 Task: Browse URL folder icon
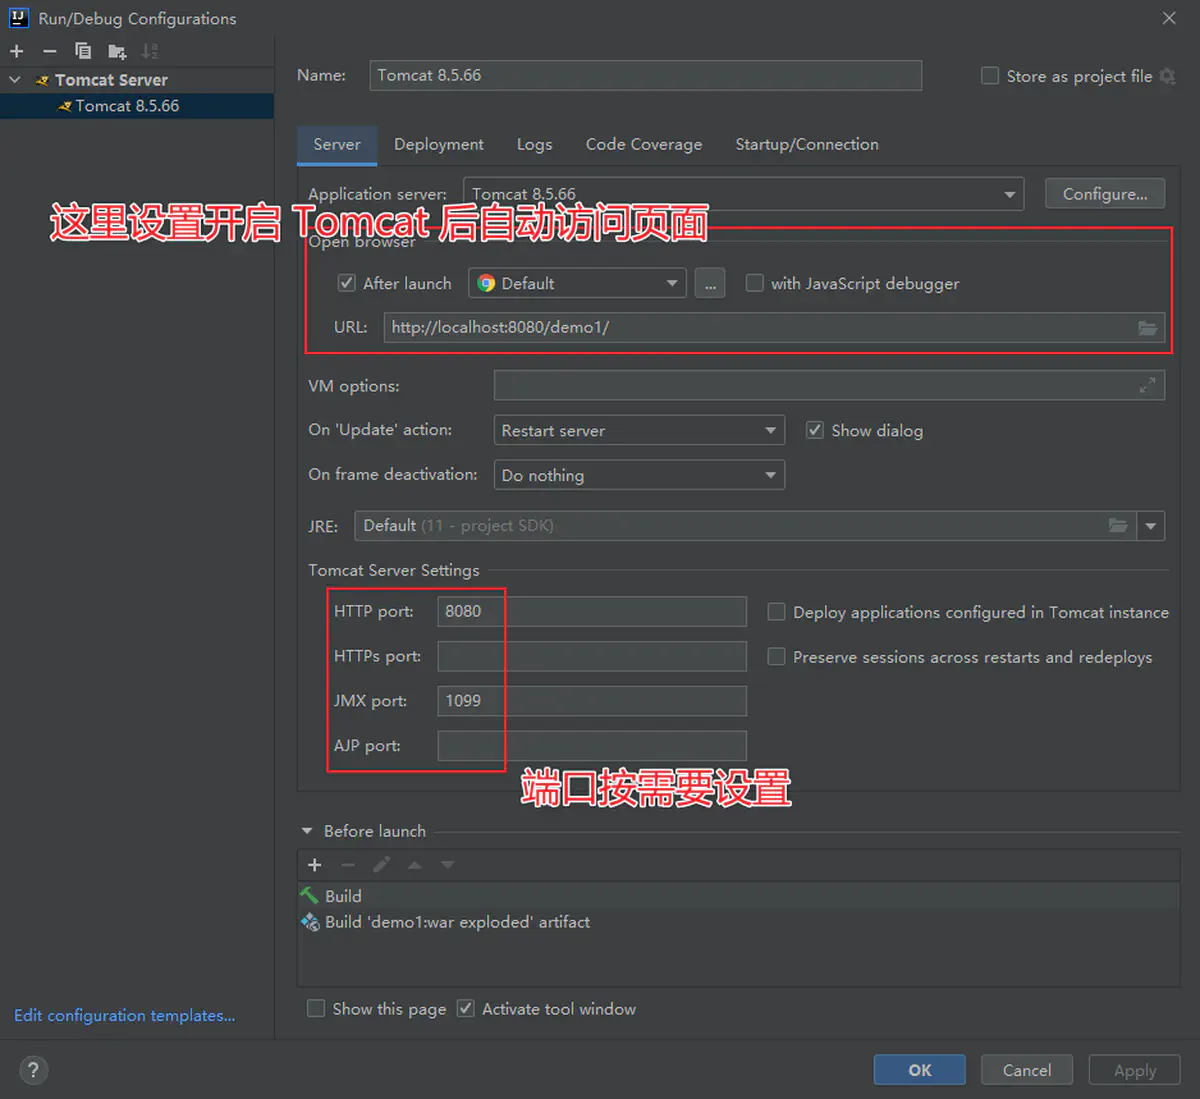click(1147, 328)
